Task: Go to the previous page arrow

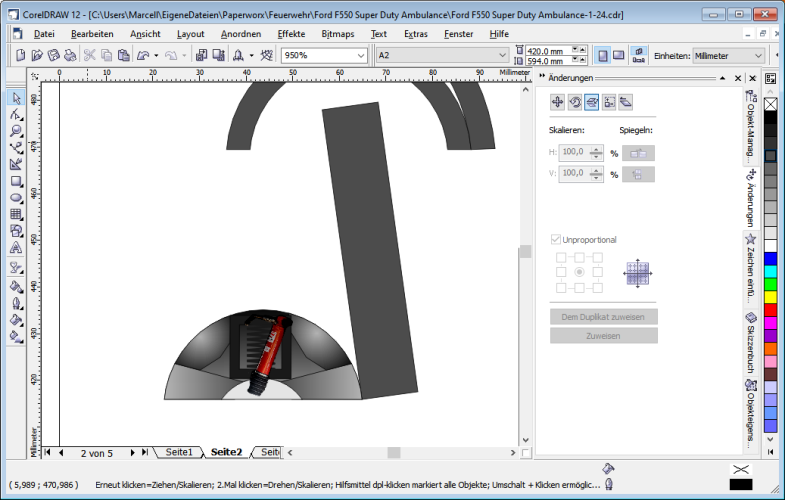Action: click(61, 452)
